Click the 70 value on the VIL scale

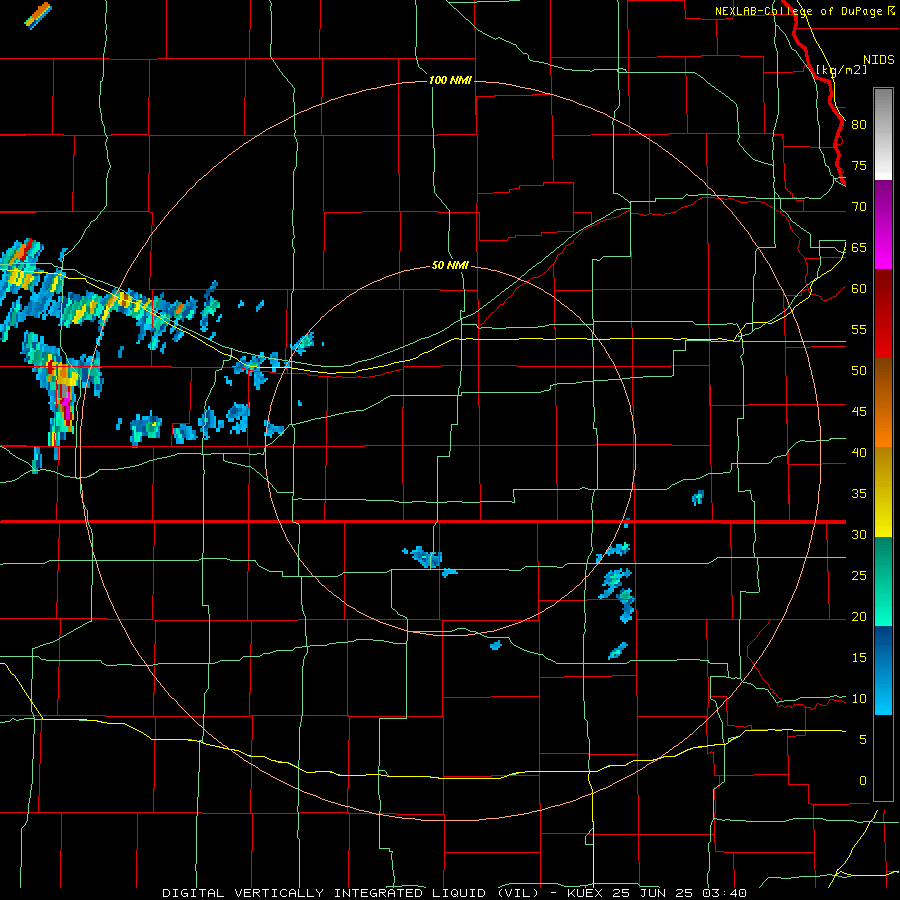coord(859,207)
